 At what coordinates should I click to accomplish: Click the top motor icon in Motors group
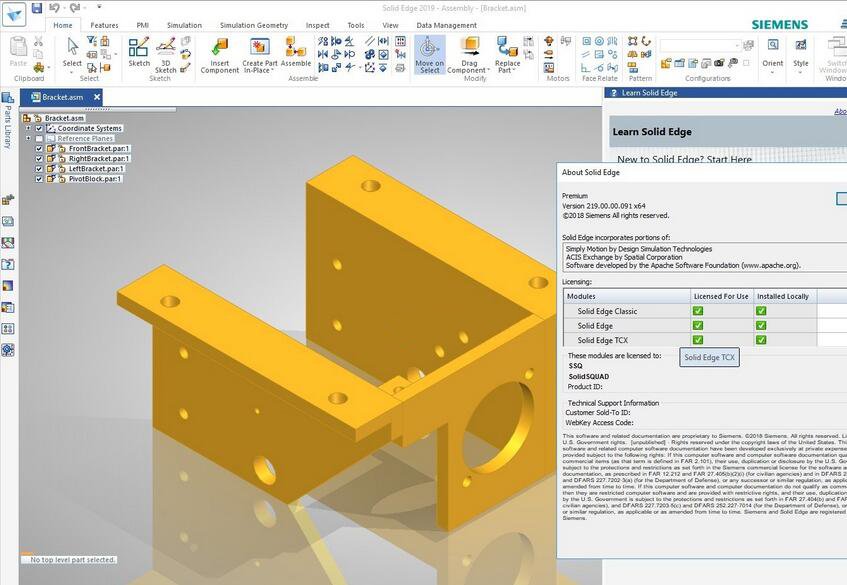coord(549,41)
